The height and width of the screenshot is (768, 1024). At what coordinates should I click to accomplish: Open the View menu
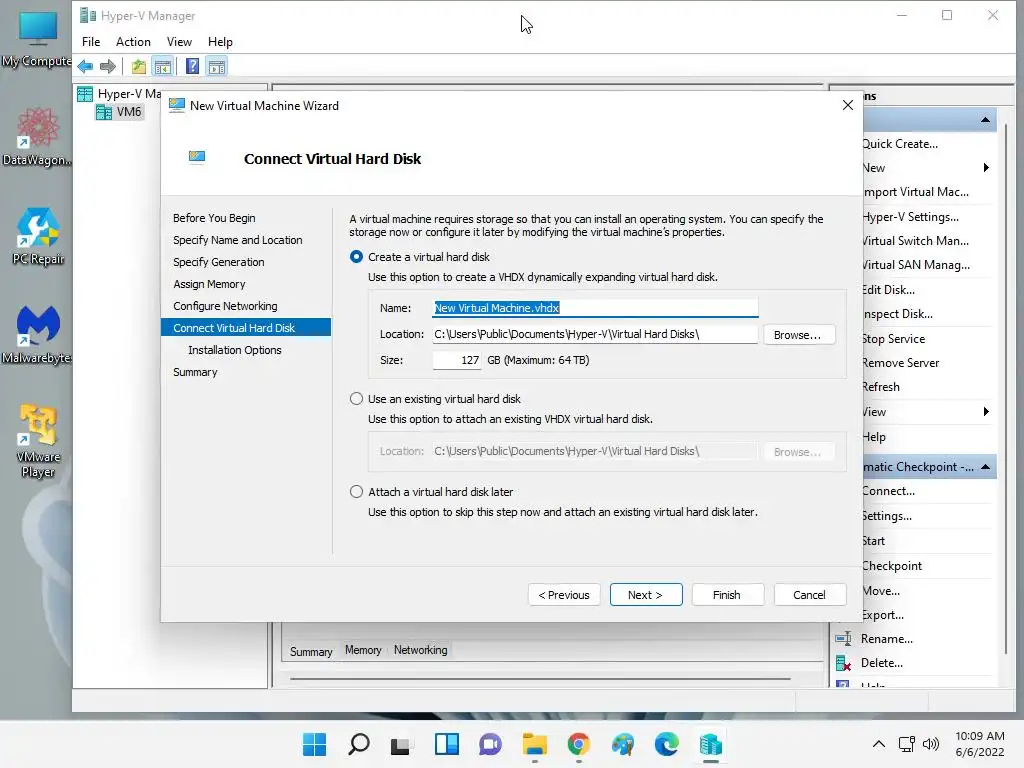pyautogui.click(x=179, y=42)
